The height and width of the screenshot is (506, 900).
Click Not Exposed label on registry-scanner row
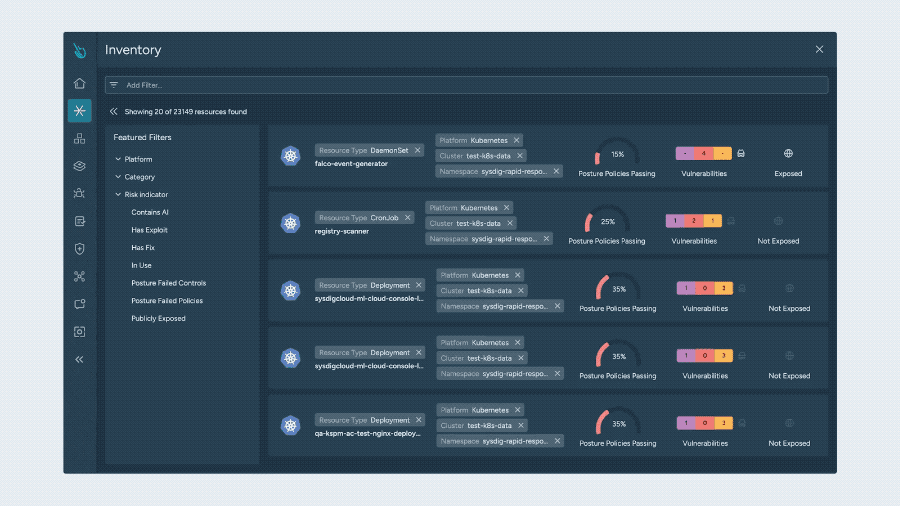778,241
